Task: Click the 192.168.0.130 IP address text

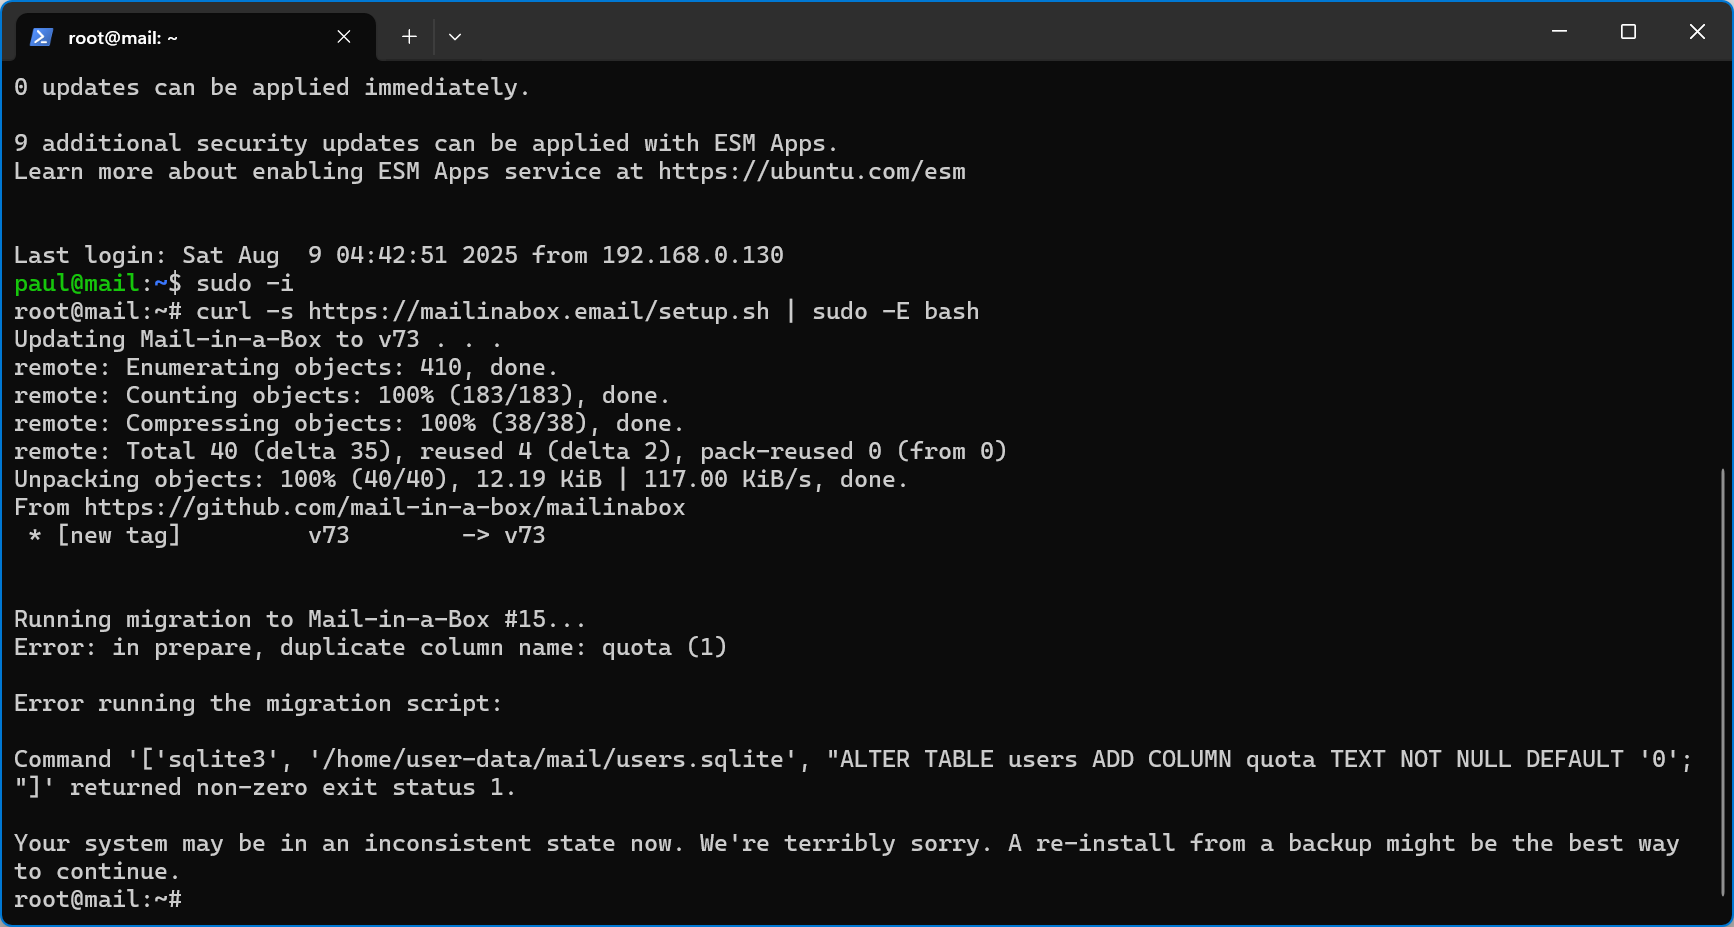Action: [x=693, y=255]
